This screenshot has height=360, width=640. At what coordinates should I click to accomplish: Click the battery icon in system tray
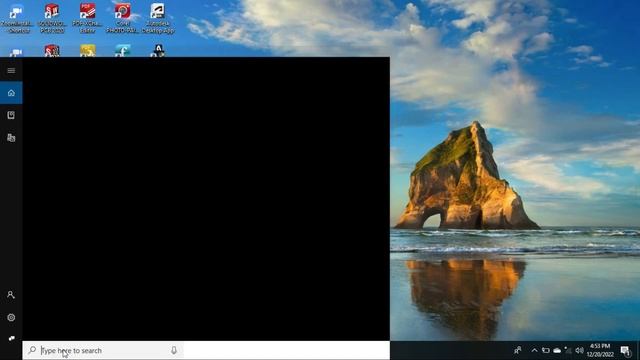pos(546,350)
